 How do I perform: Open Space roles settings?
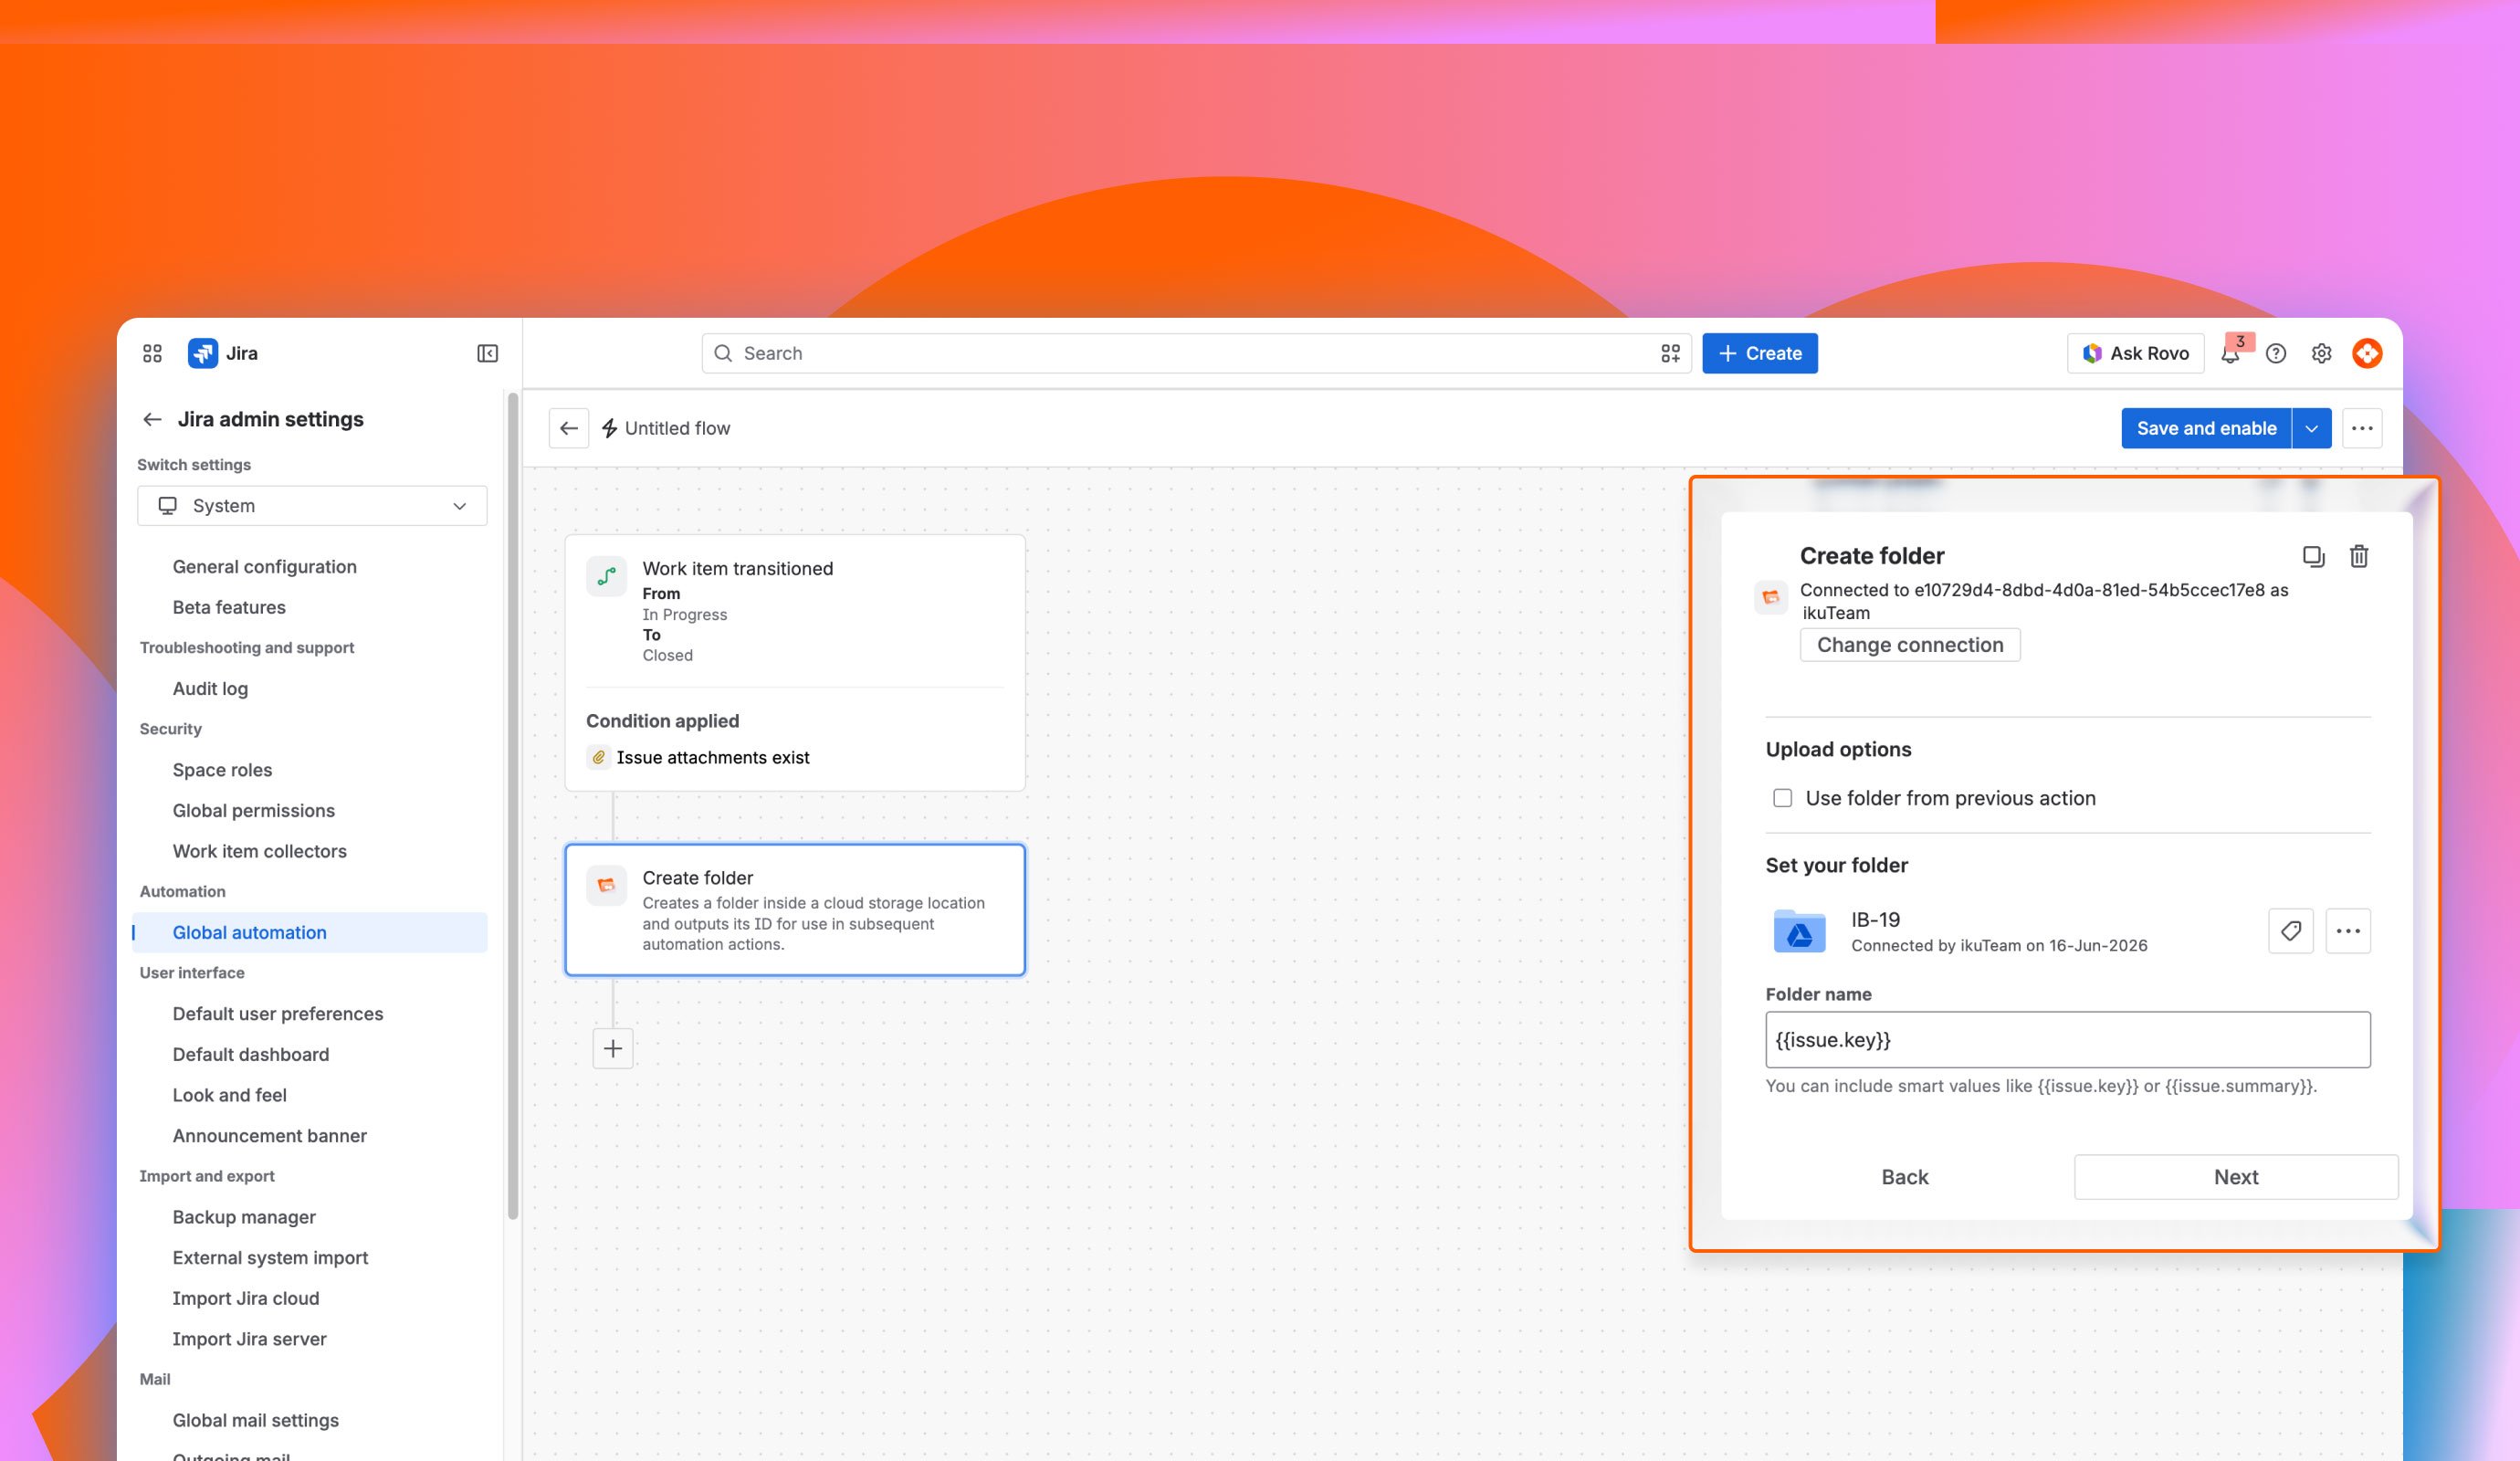point(222,770)
